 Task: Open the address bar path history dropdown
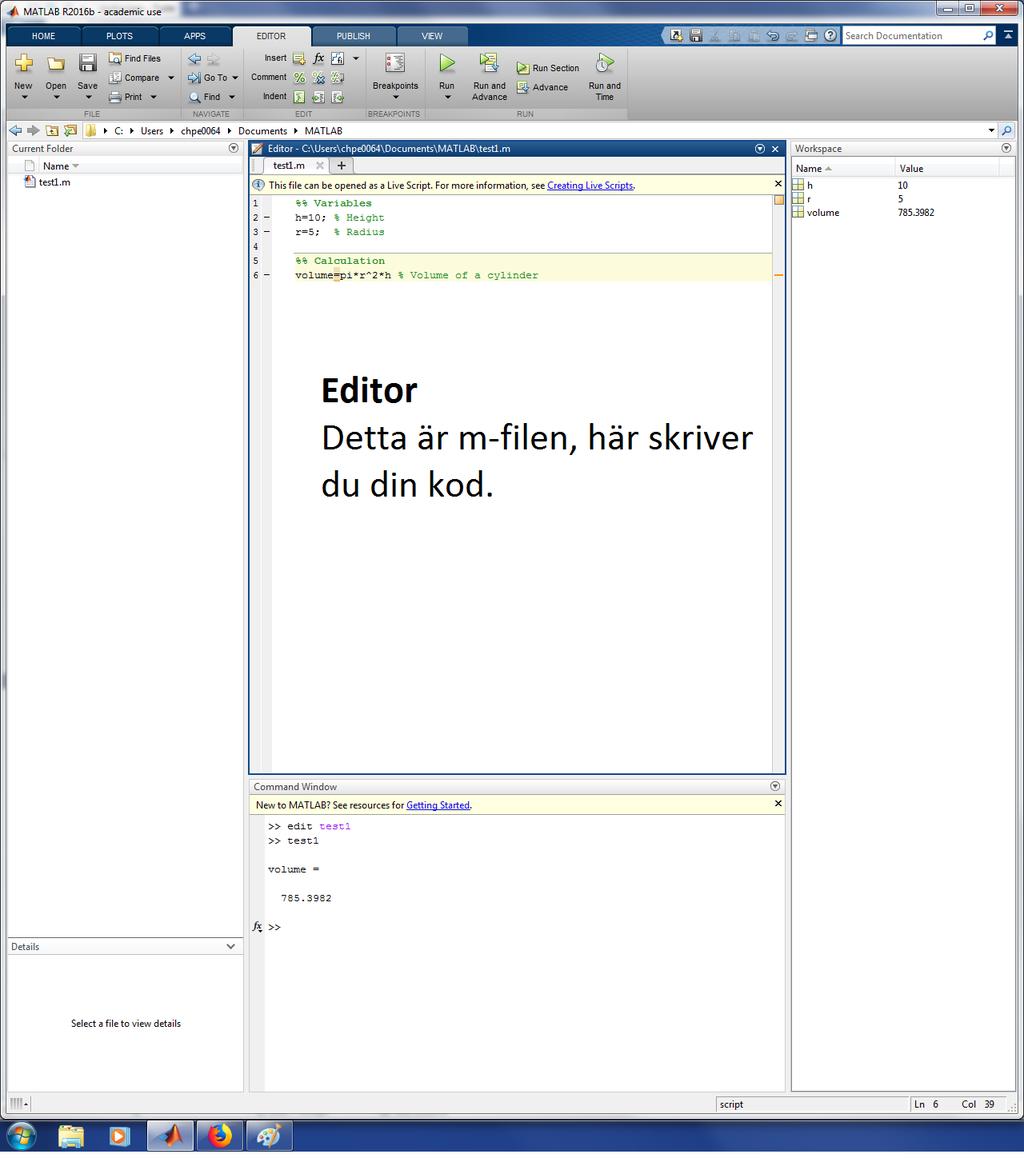coord(991,131)
